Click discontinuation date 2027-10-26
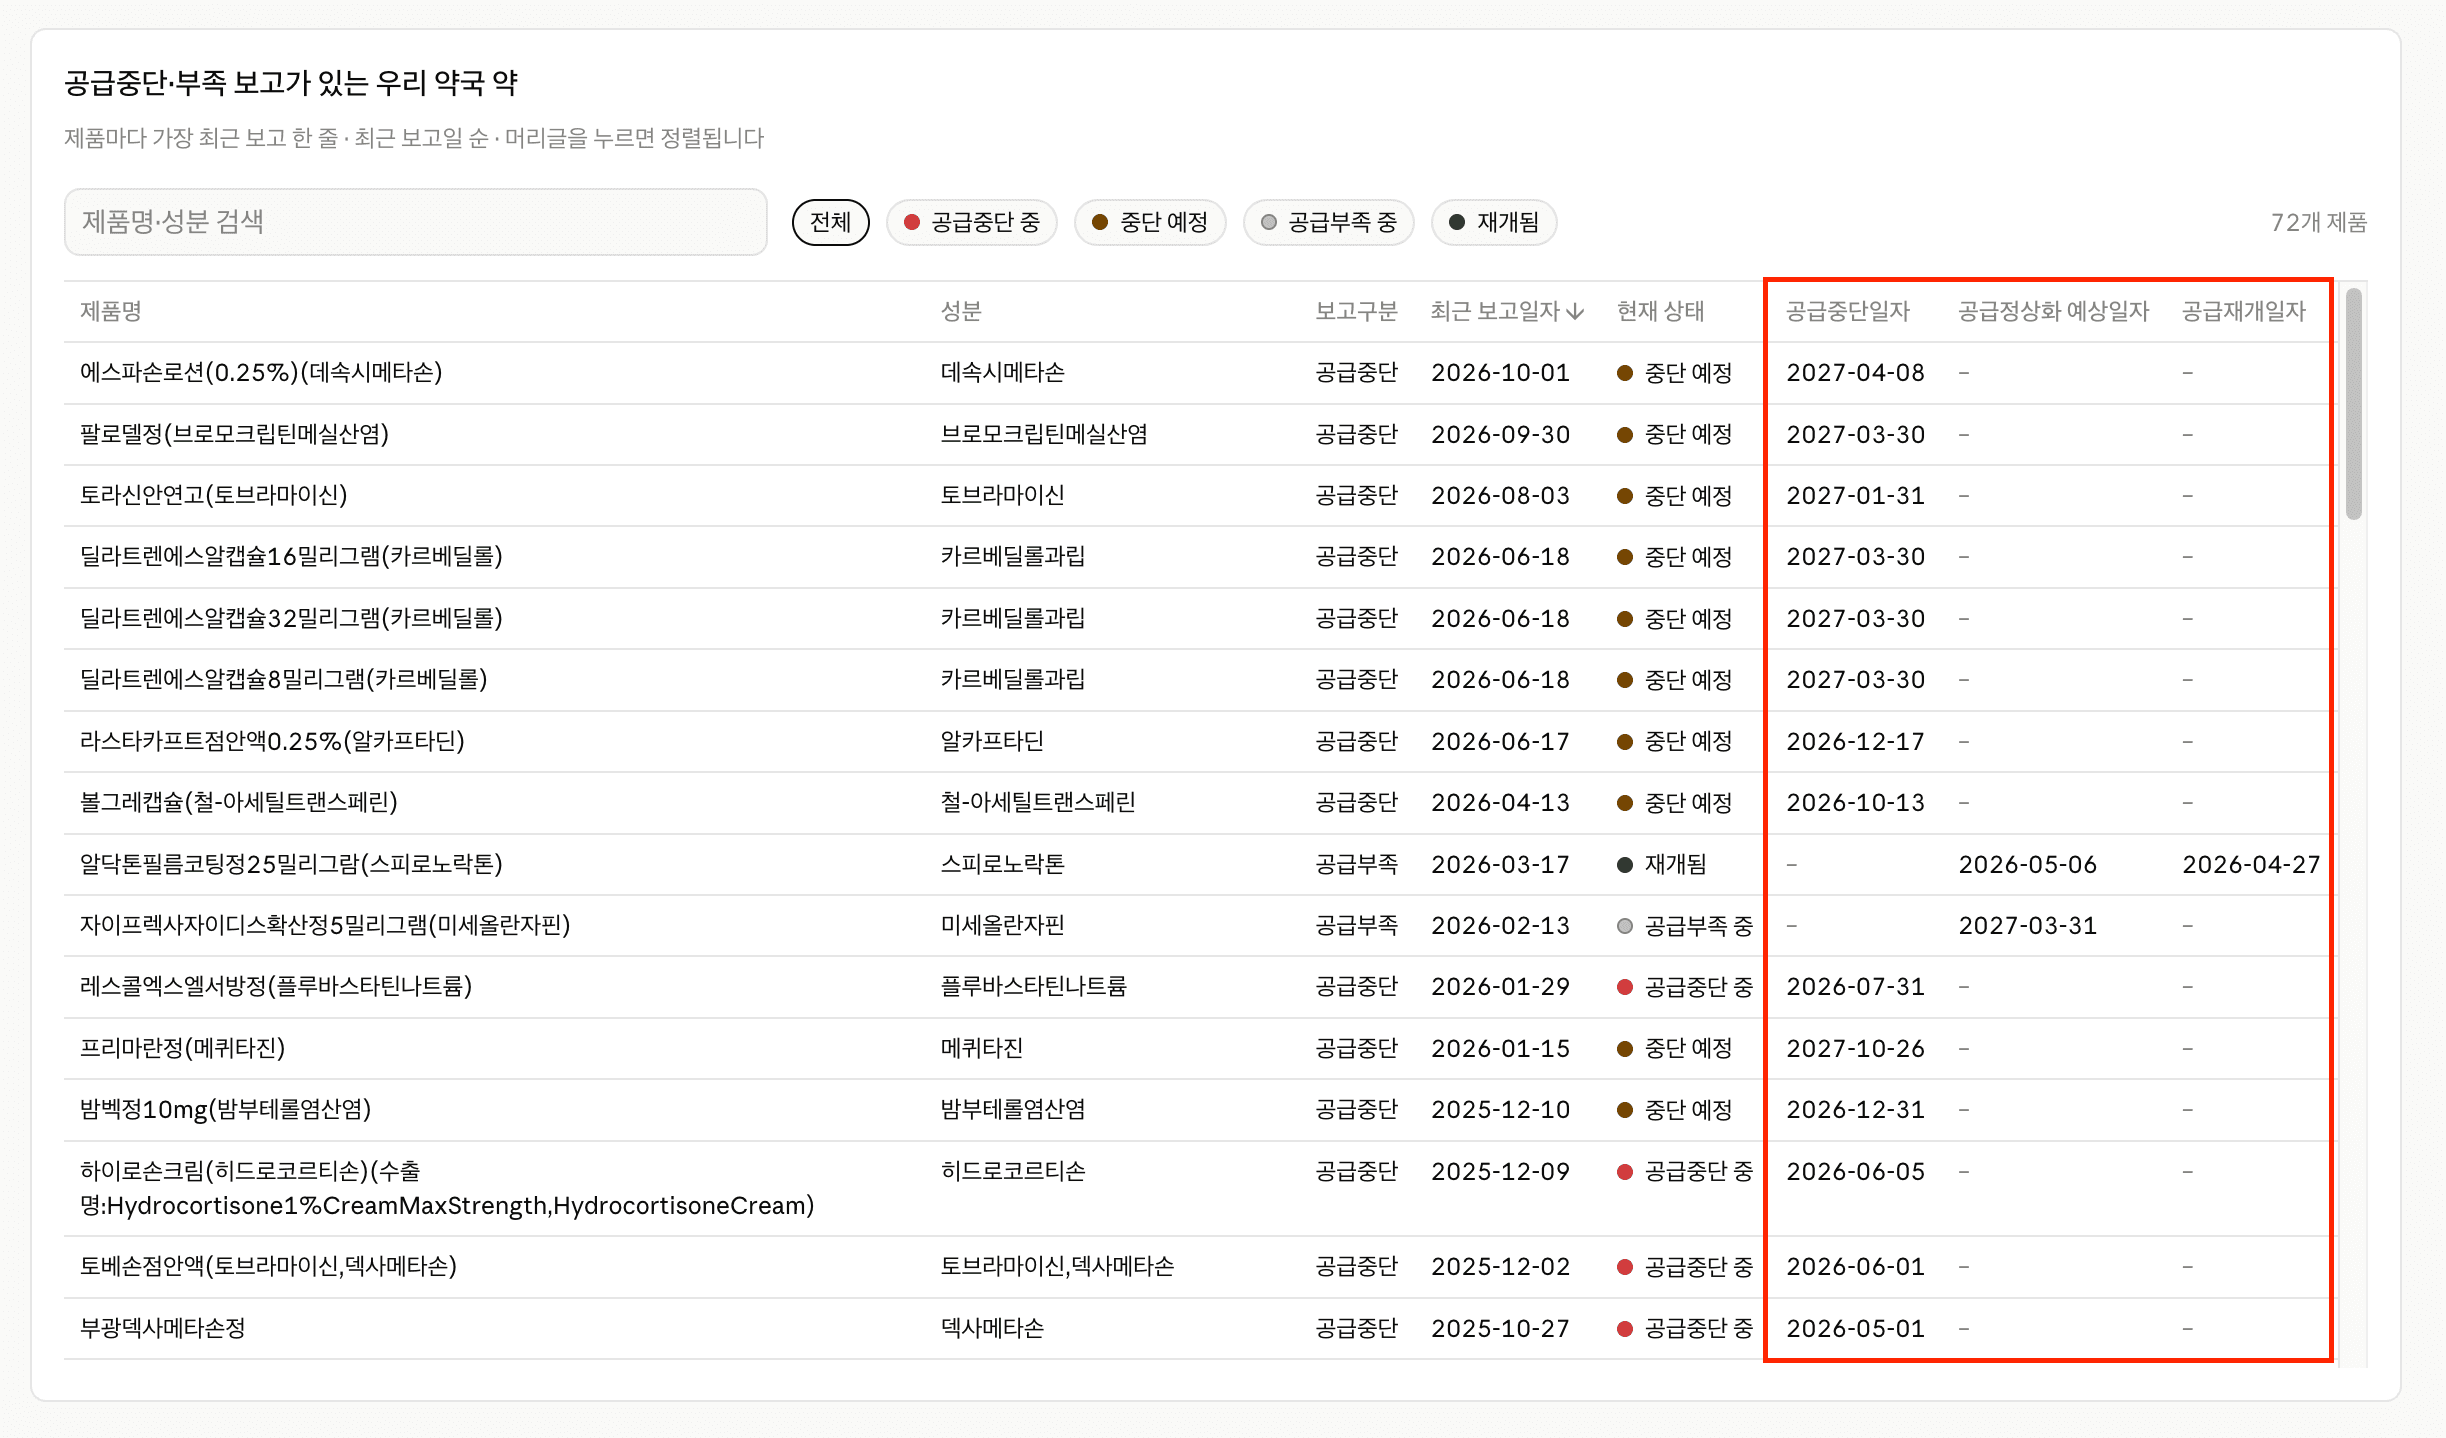 1855,1049
